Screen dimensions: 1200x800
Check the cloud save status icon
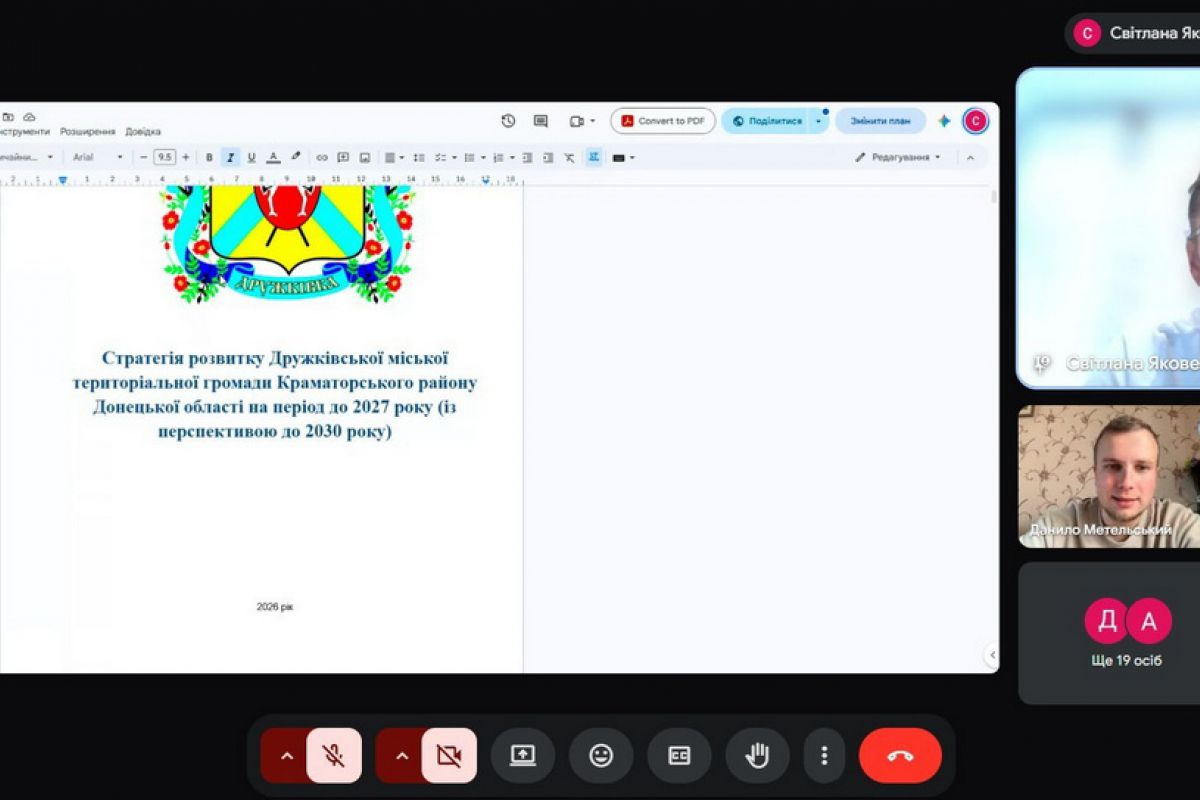[x=29, y=117]
